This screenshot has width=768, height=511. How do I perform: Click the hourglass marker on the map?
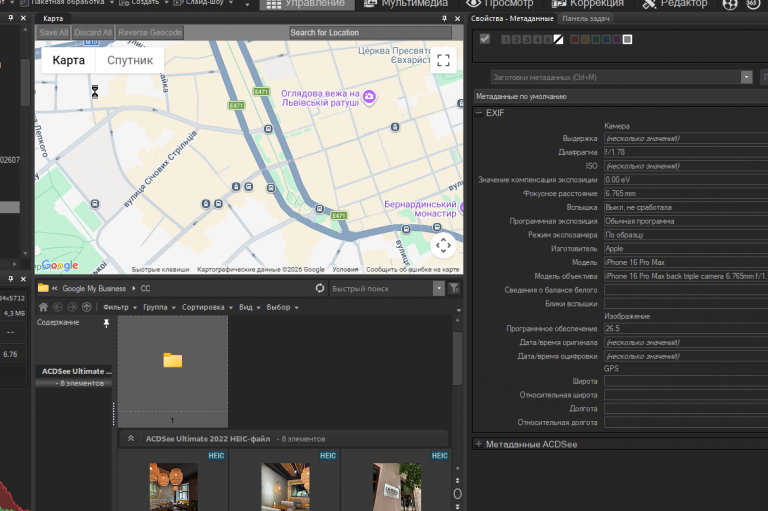click(95, 91)
